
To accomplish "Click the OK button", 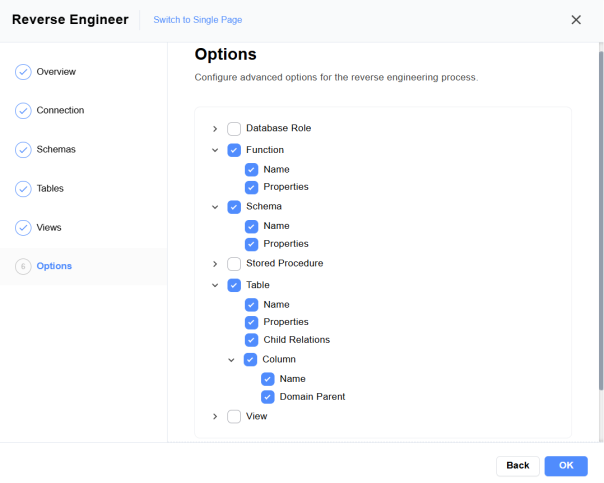I will tap(566, 466).
